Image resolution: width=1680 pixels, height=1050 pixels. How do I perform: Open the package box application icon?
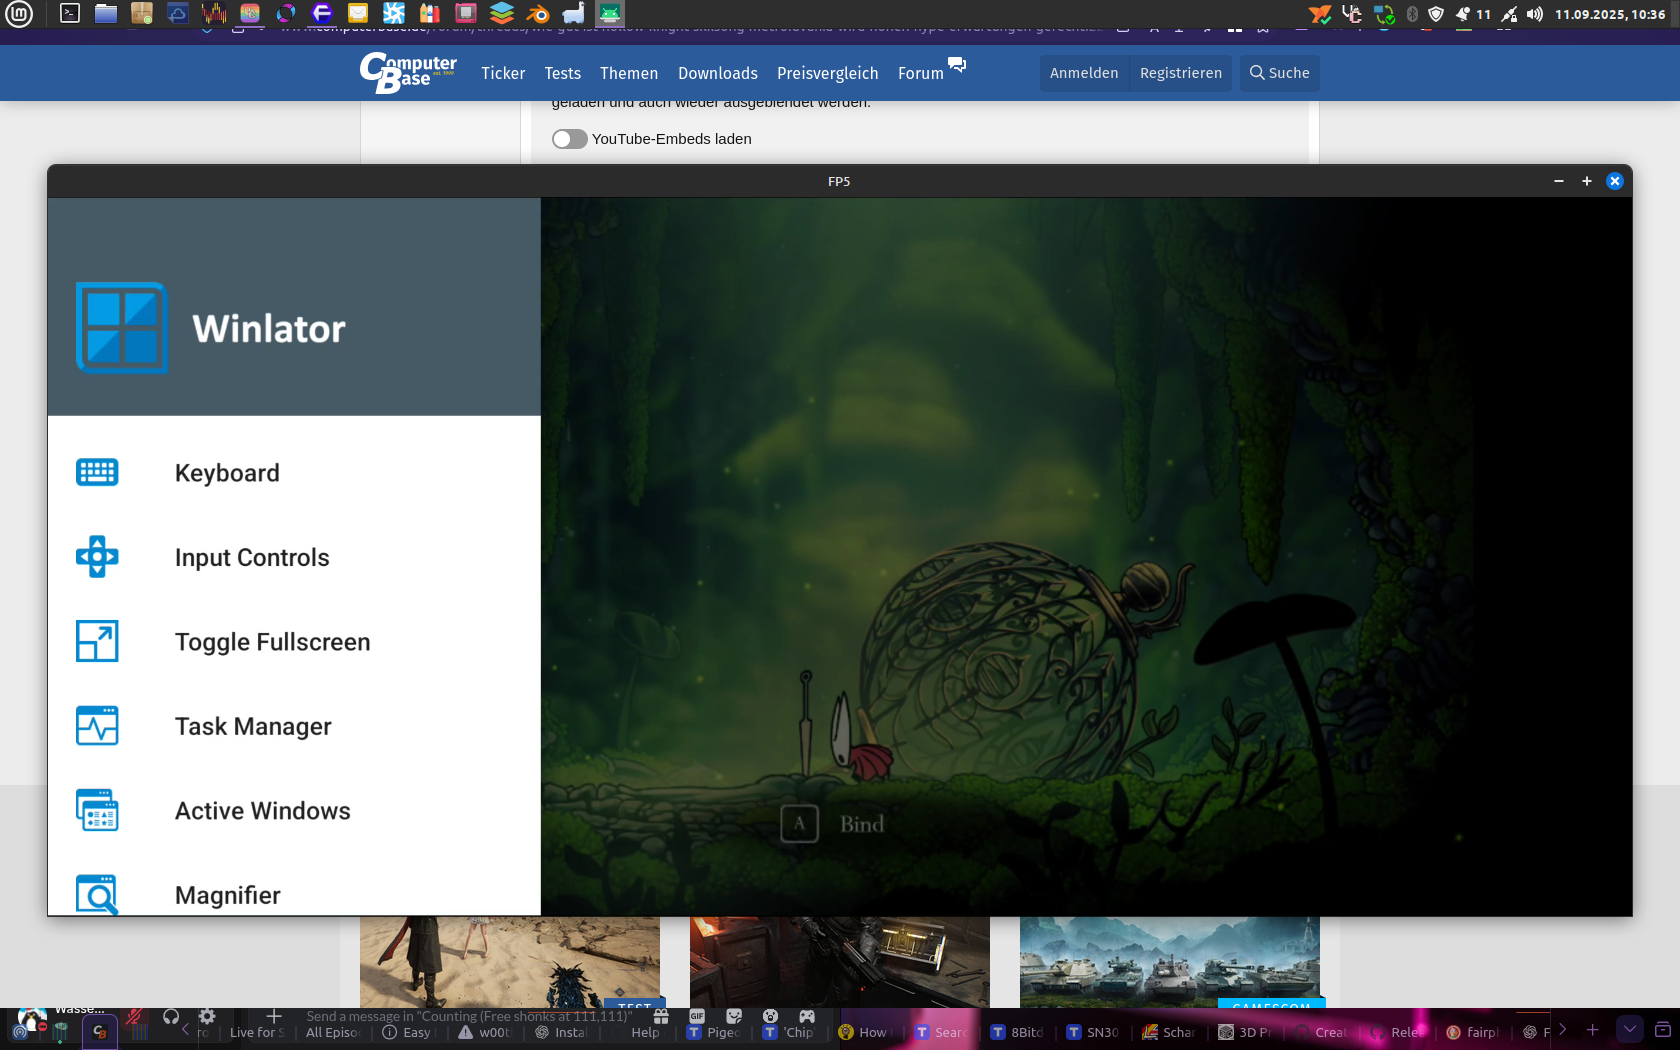142,14
